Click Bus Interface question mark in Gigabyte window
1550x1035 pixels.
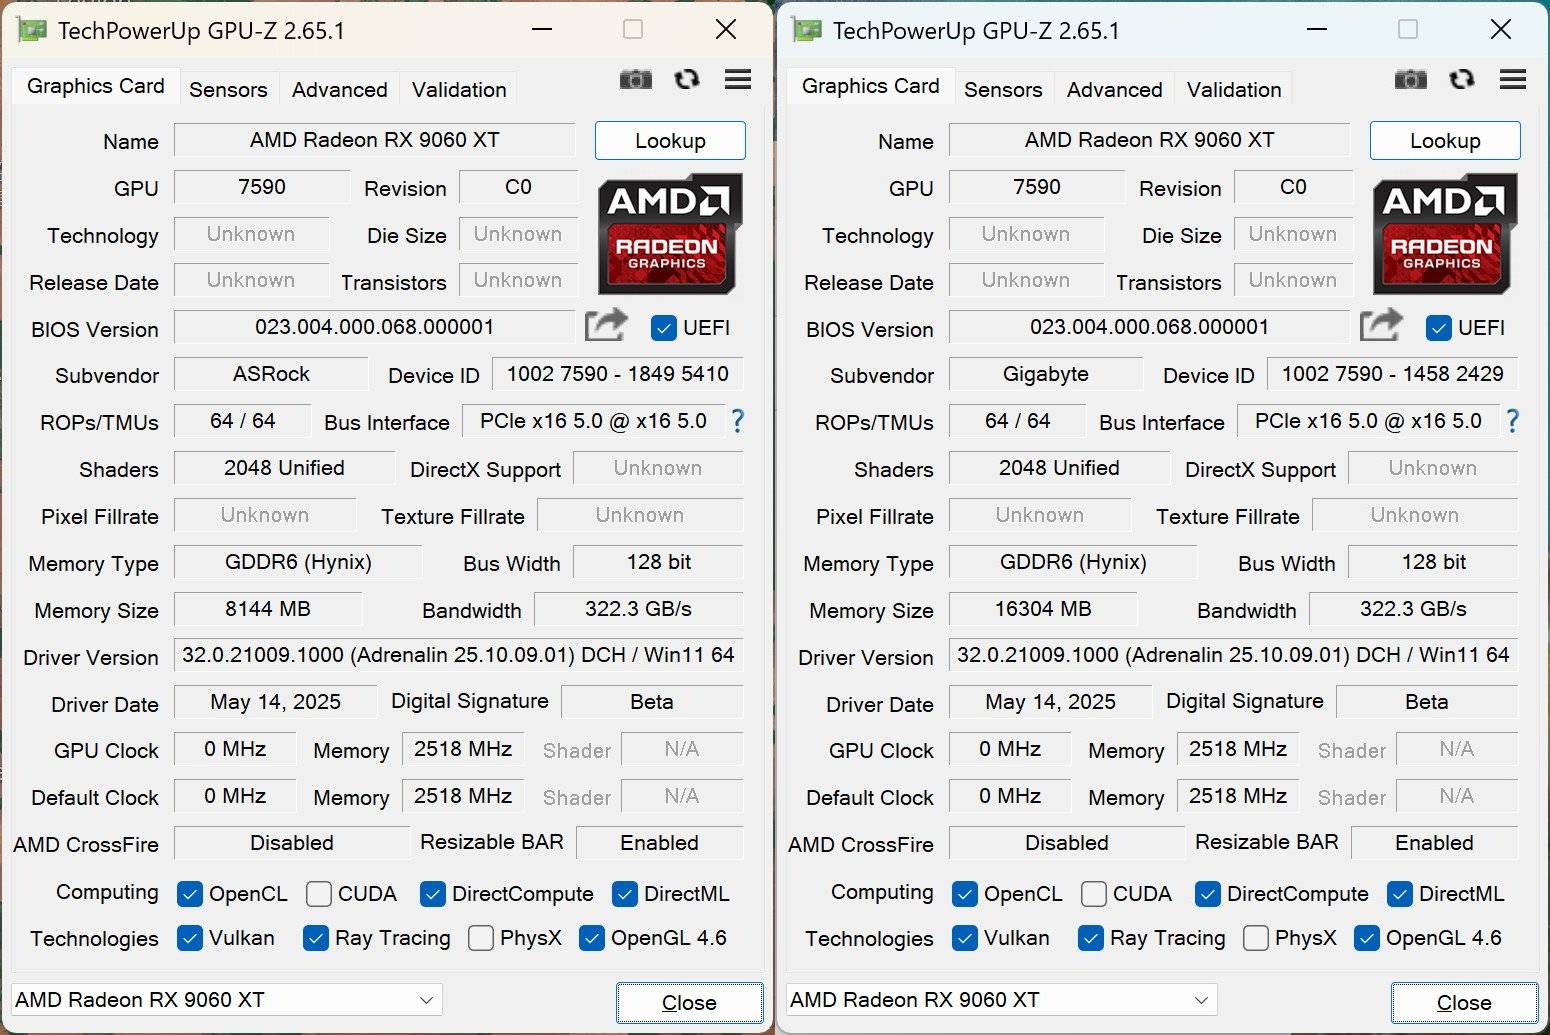(1512, 421)
